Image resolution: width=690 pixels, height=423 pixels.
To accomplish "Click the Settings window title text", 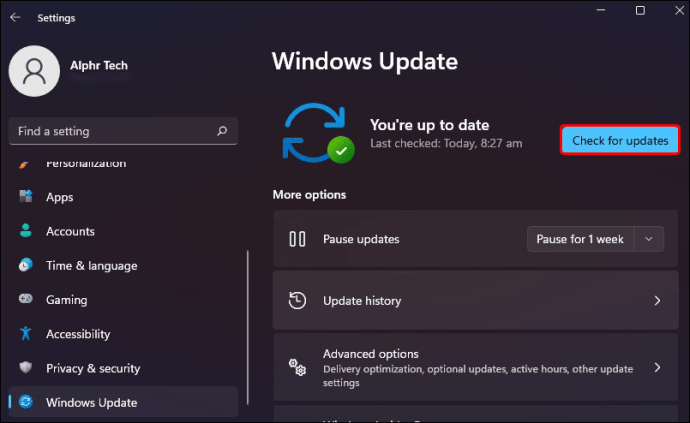I will [x=56, y=18].
